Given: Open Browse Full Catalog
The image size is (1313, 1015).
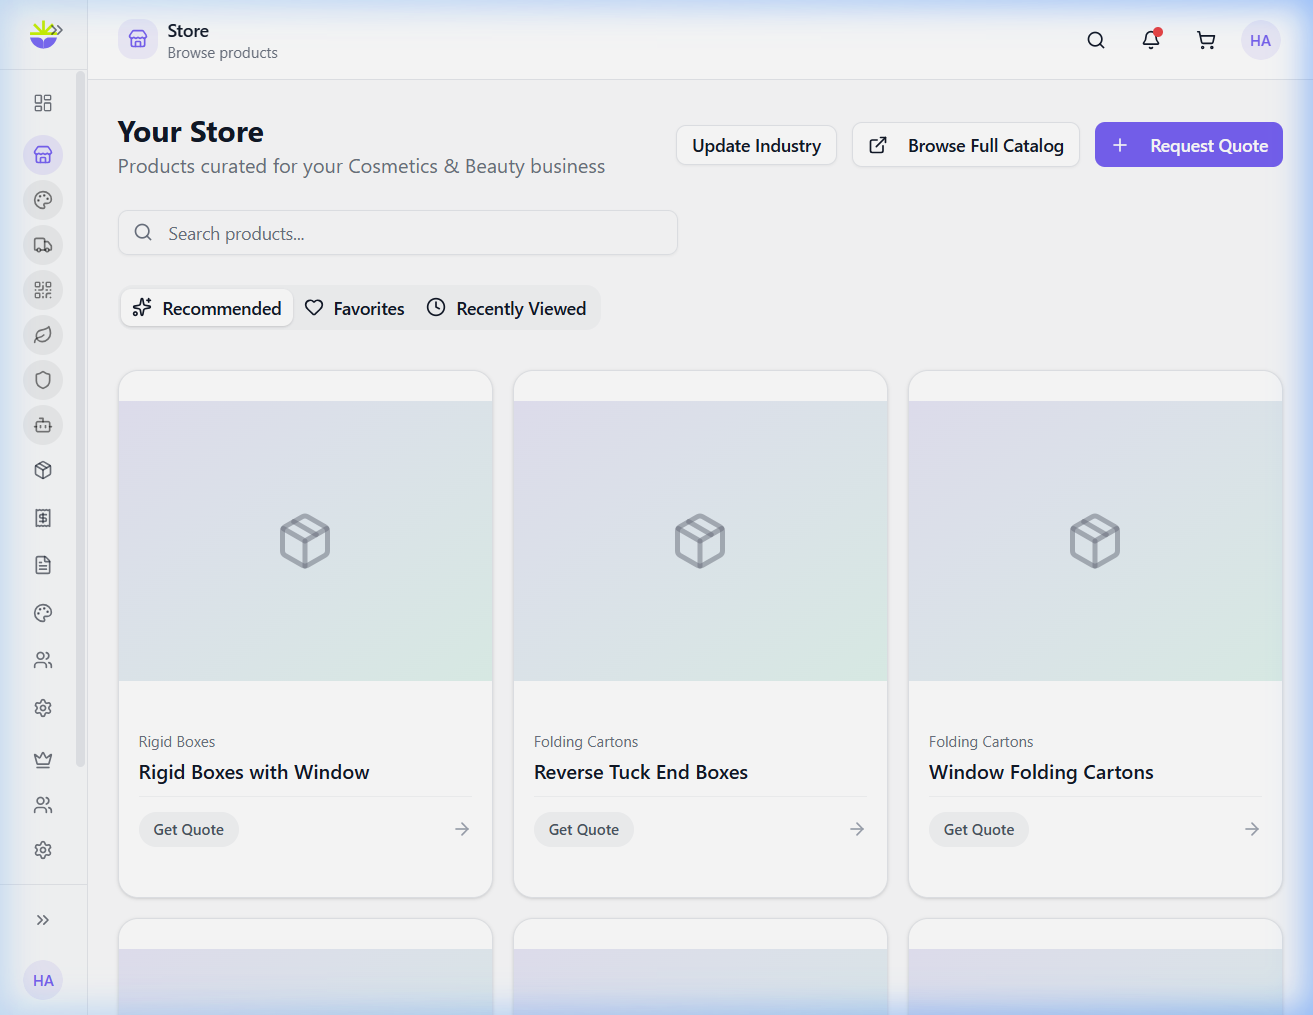Looking at the screenshot, I should pos(966,145).
